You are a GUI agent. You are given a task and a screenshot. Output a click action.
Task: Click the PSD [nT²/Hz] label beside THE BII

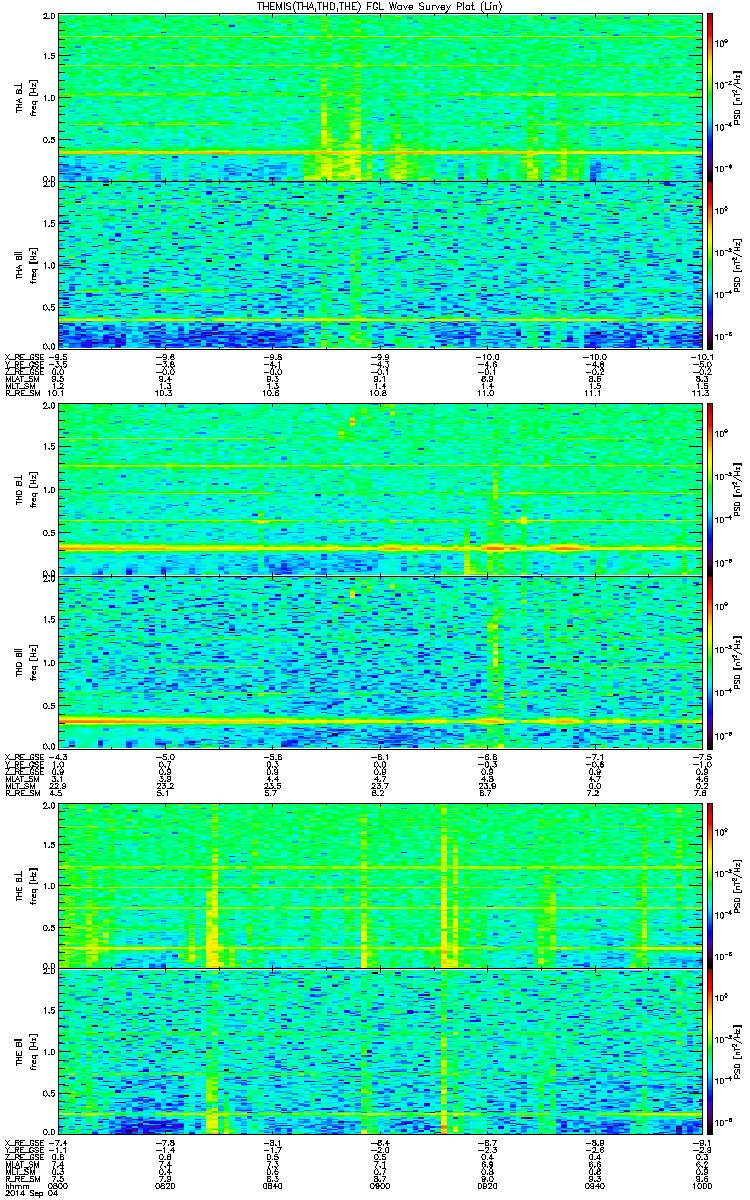(x=740, y=1053)
